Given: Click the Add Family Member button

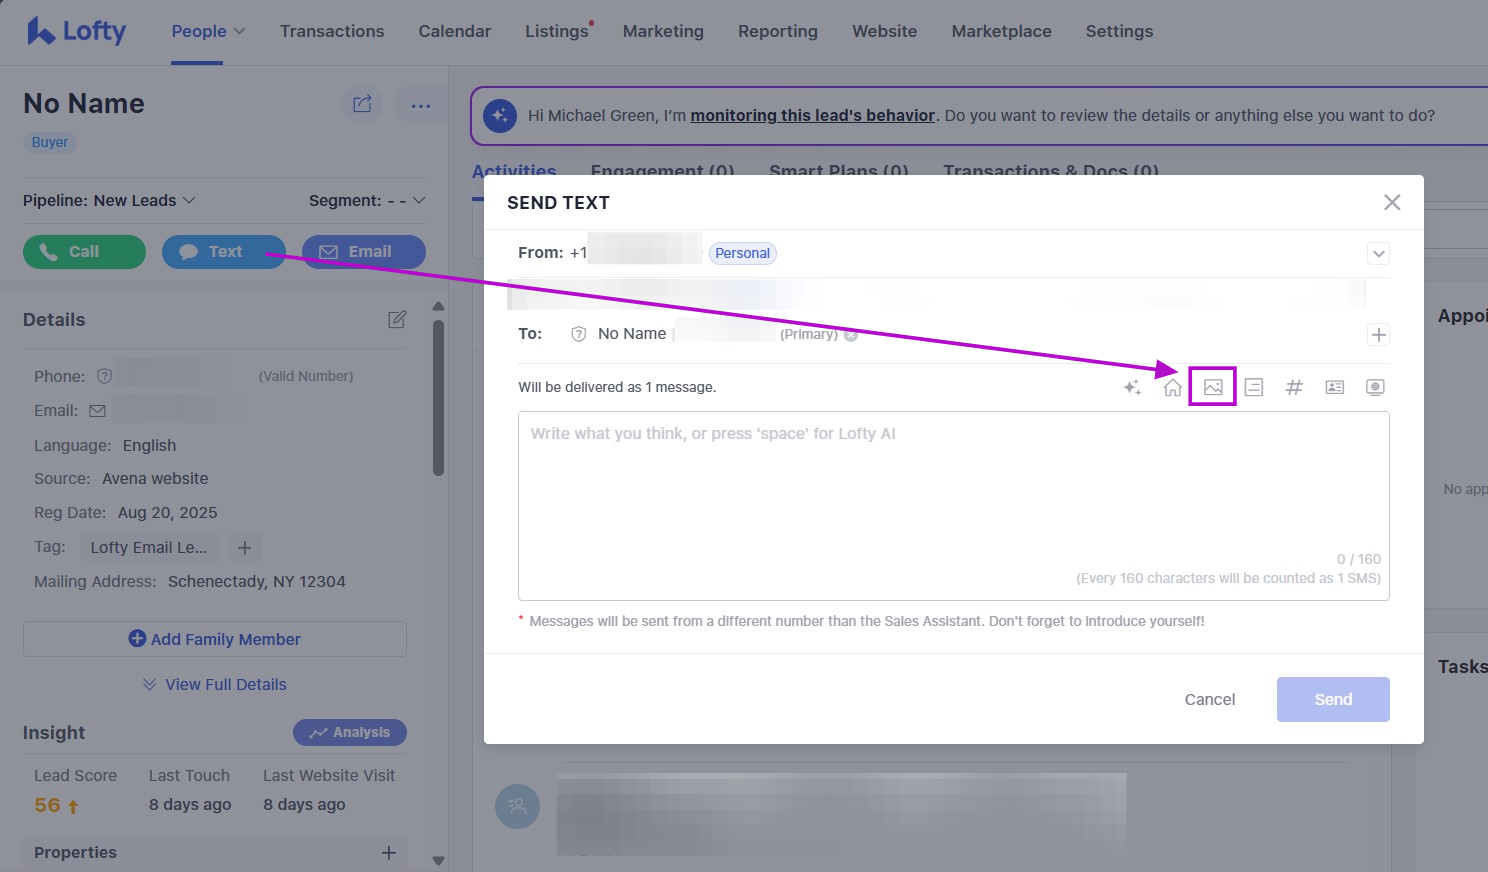Looking at the screenshot, I should [214, 639].
